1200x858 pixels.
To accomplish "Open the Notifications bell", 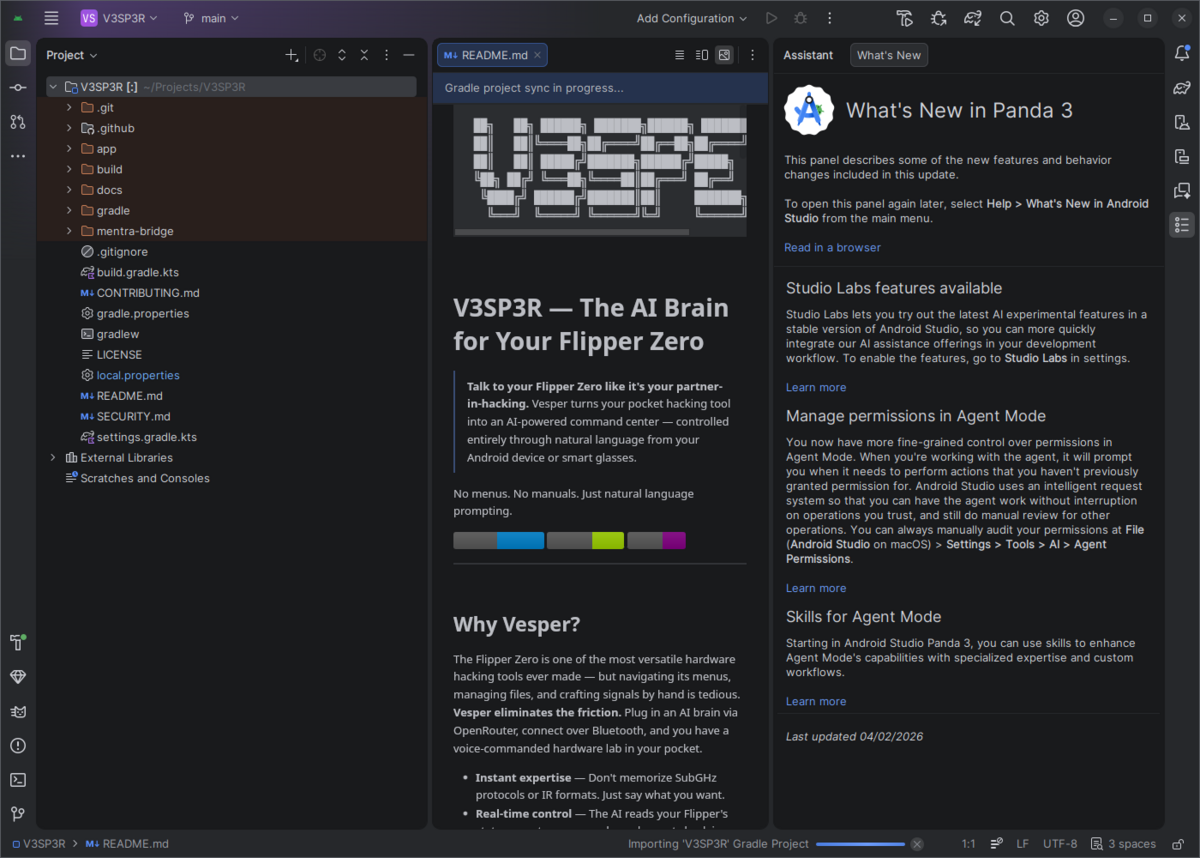I will [1182, 54].
